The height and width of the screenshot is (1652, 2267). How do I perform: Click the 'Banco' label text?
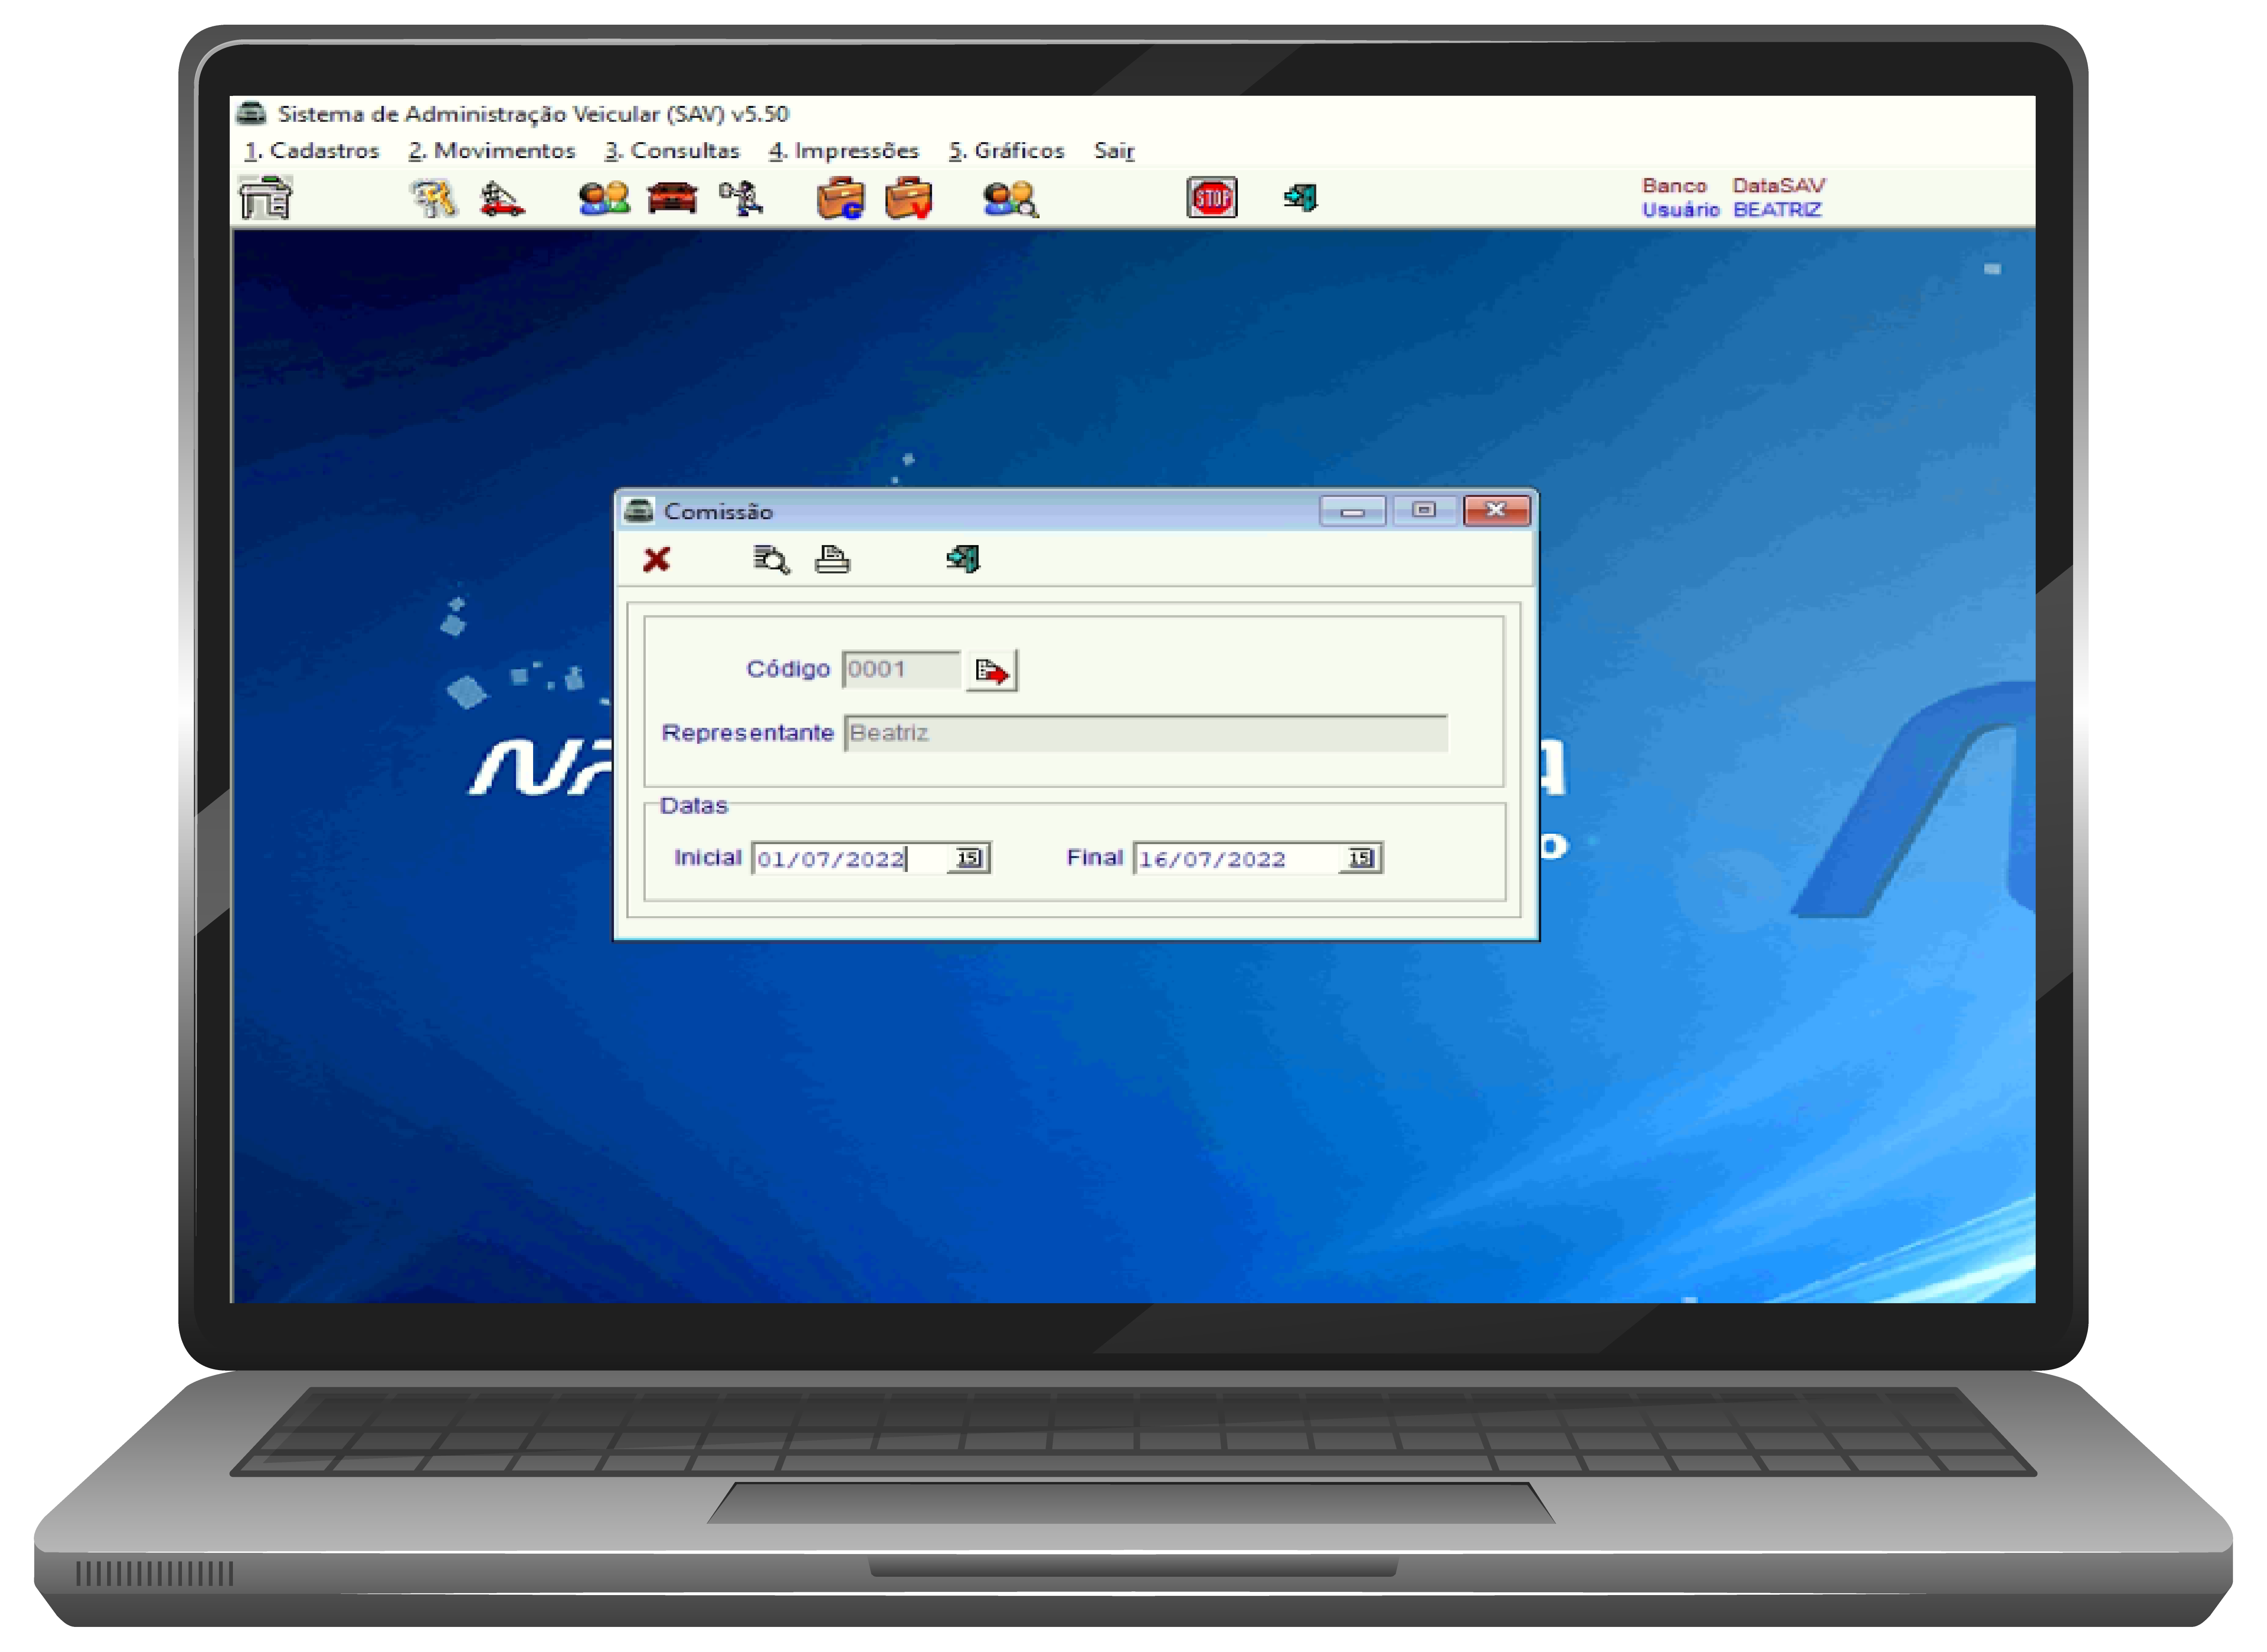click(x=1674, y=186)
